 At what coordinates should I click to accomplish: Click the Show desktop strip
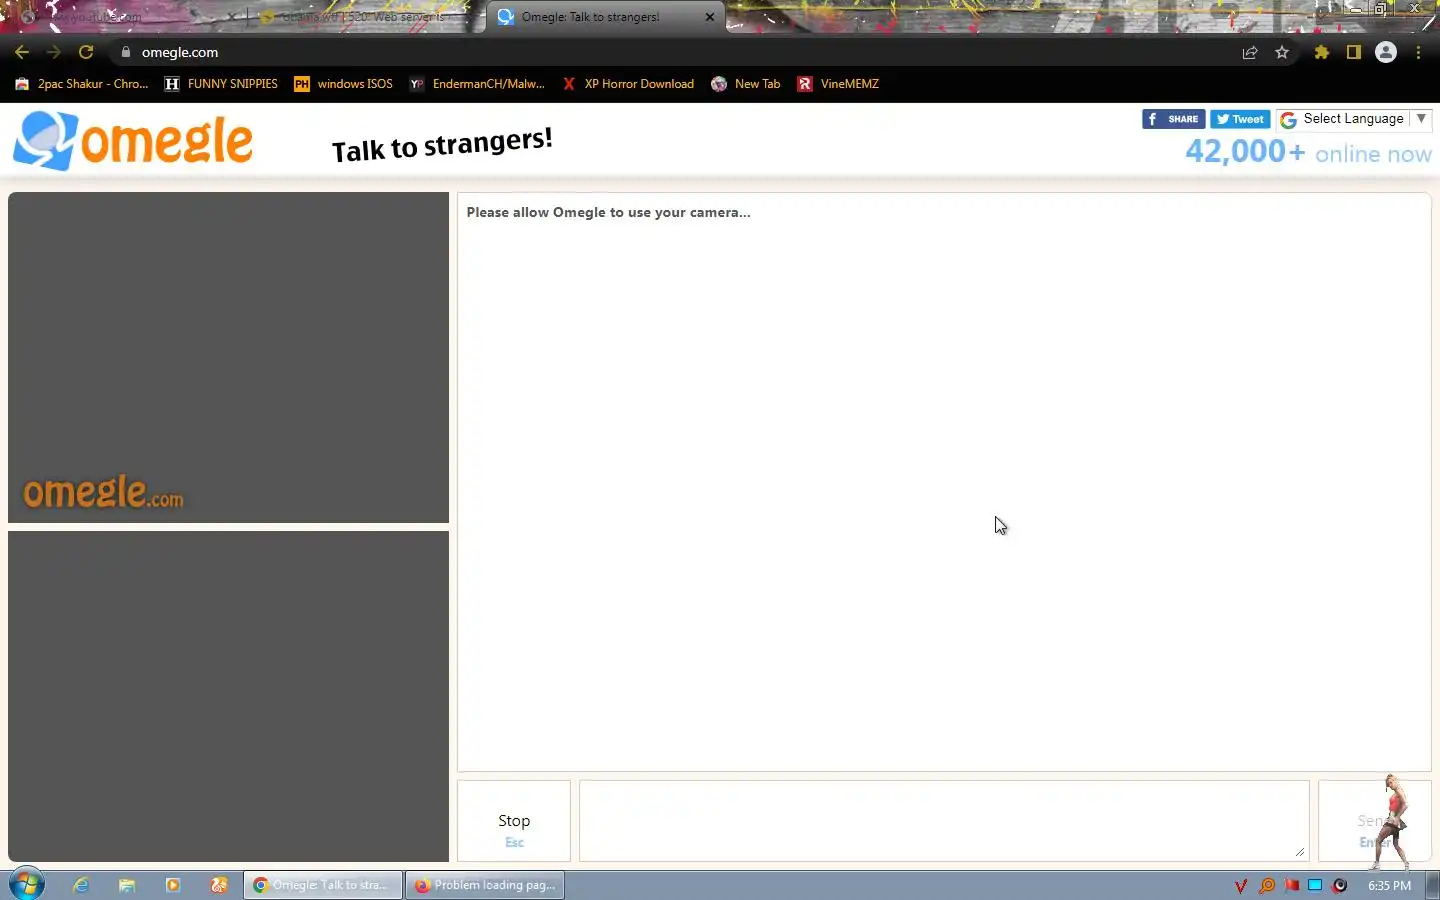[1432, 885]
